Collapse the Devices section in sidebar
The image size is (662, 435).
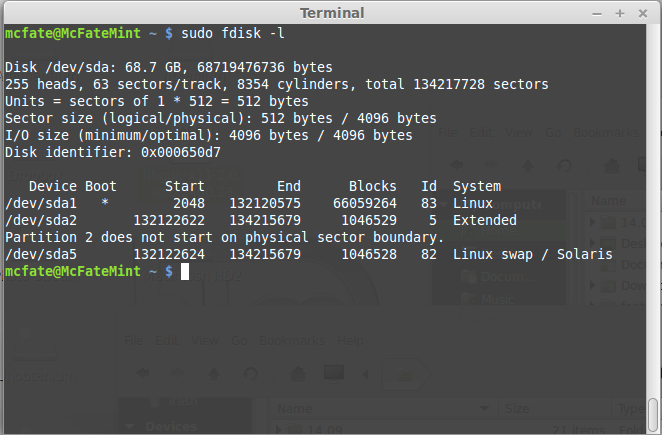coord(128,426)
